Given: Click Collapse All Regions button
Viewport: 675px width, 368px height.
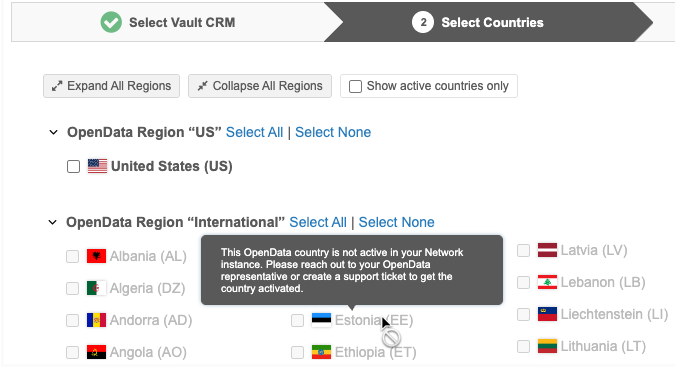Looking at the screenshot, I should (260, 86).
